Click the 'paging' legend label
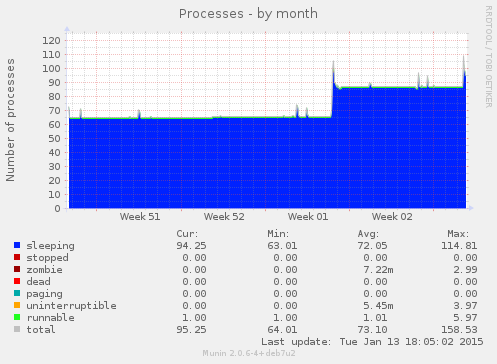 click(44, 294)
